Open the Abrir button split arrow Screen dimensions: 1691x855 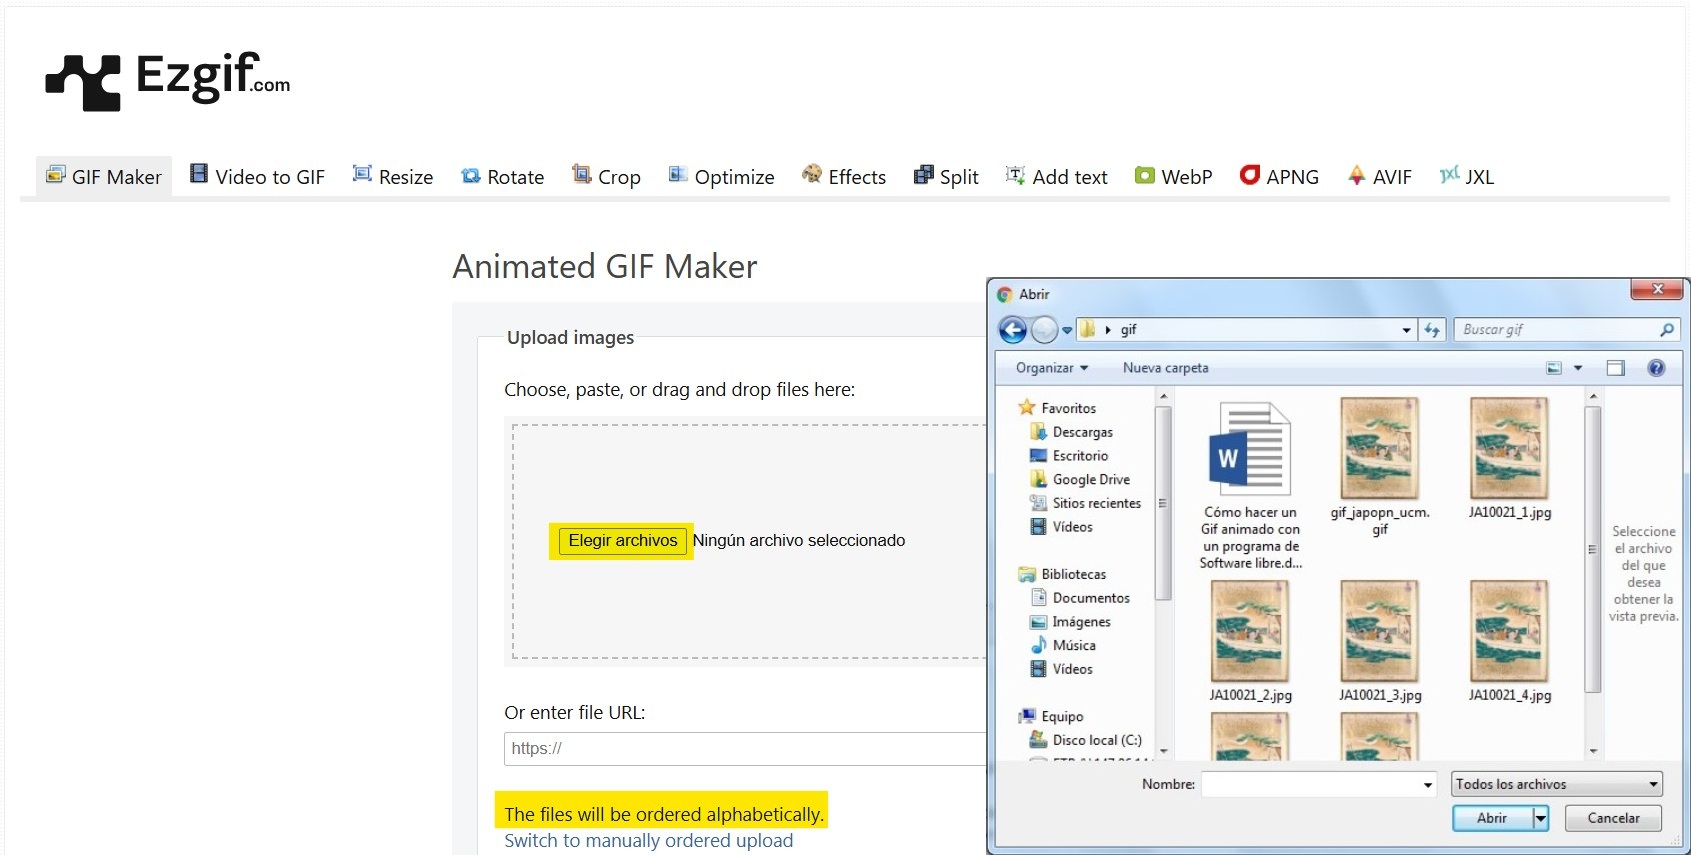point(1541,818)
